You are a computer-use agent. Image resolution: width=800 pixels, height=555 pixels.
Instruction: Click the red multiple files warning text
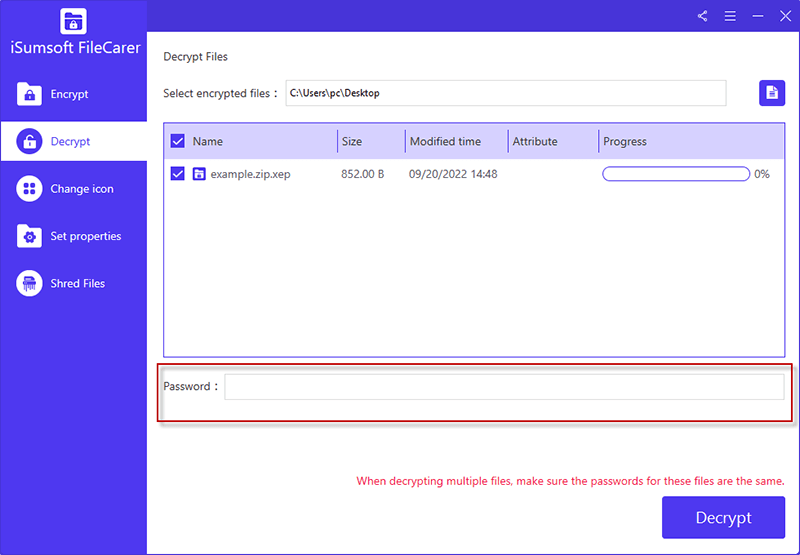[570, 481]
